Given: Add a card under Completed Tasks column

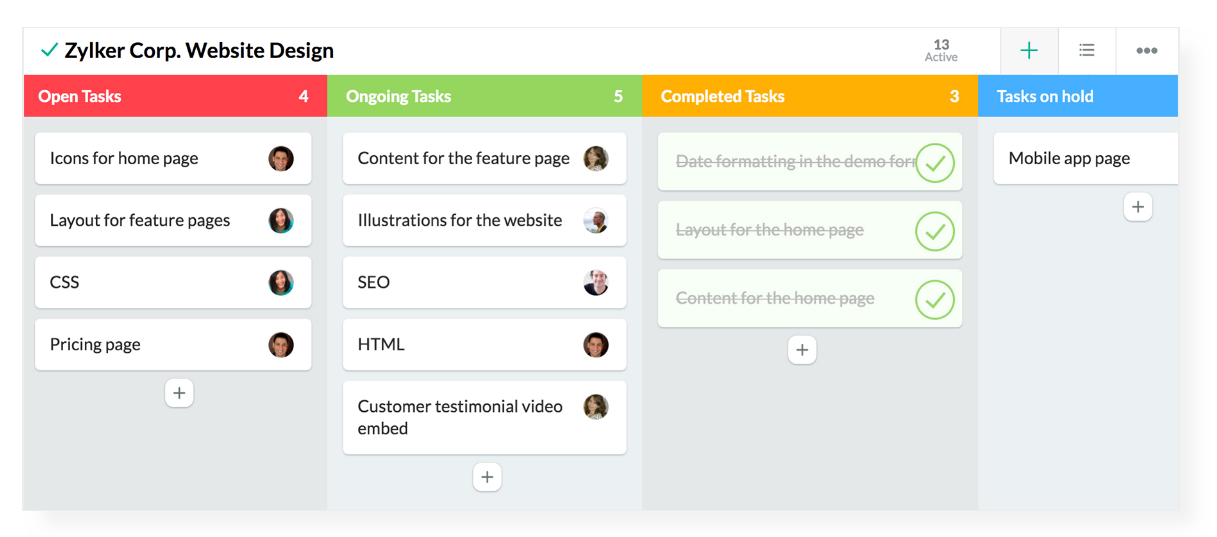Looking at the screenshot, I should pos(802,350).
